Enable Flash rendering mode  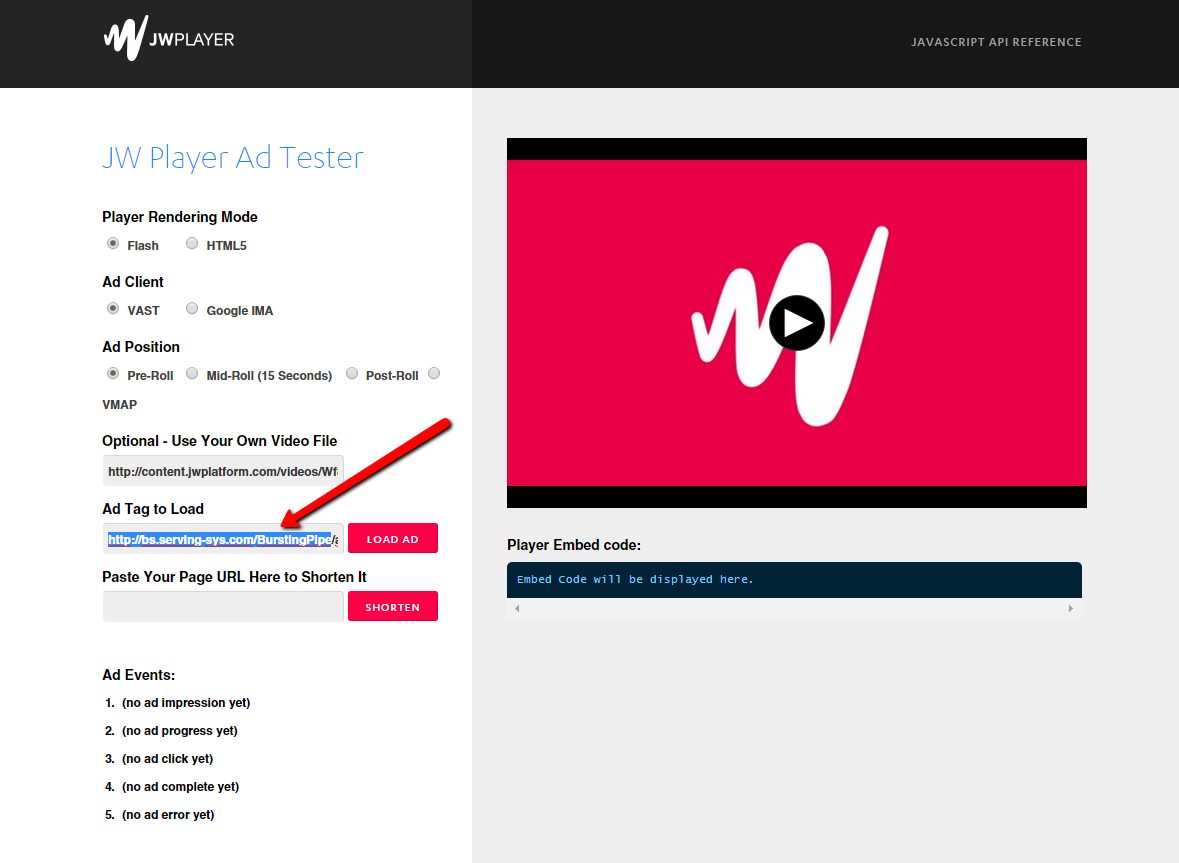112,243
